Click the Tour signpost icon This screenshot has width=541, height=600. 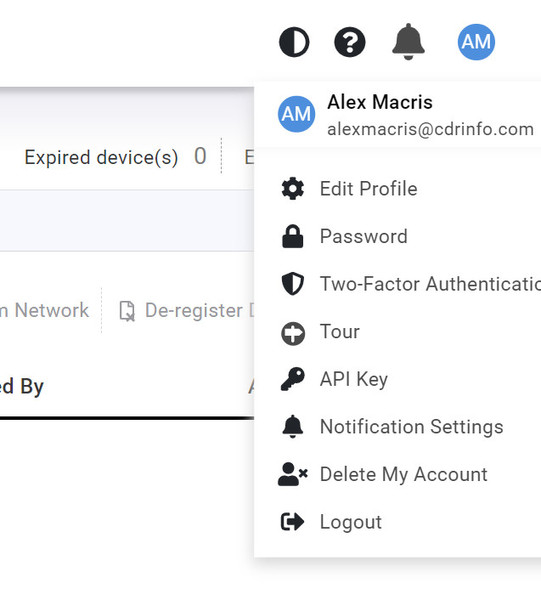click(x=293, y=334)
